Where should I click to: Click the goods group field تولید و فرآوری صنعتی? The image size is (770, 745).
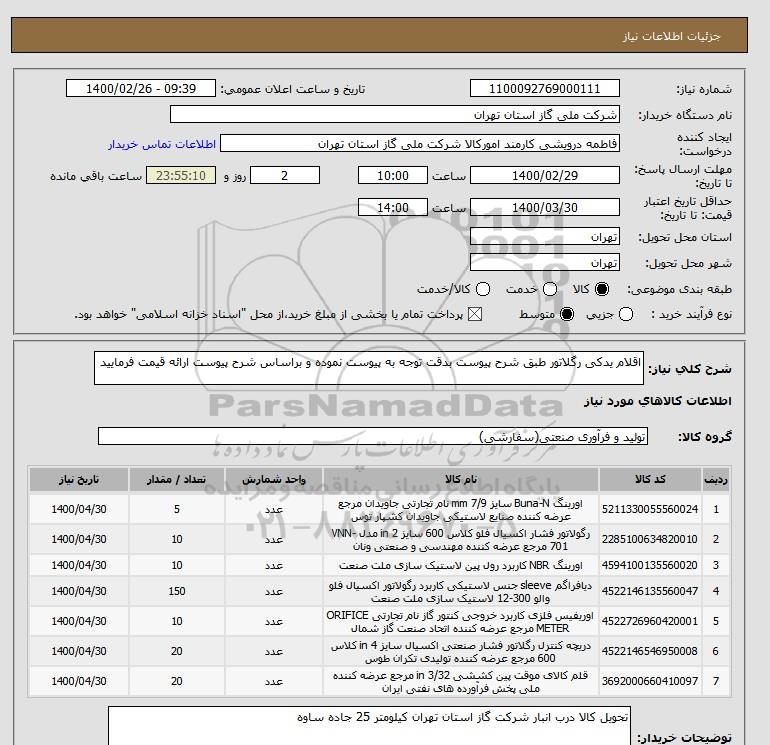coord(373,436)
